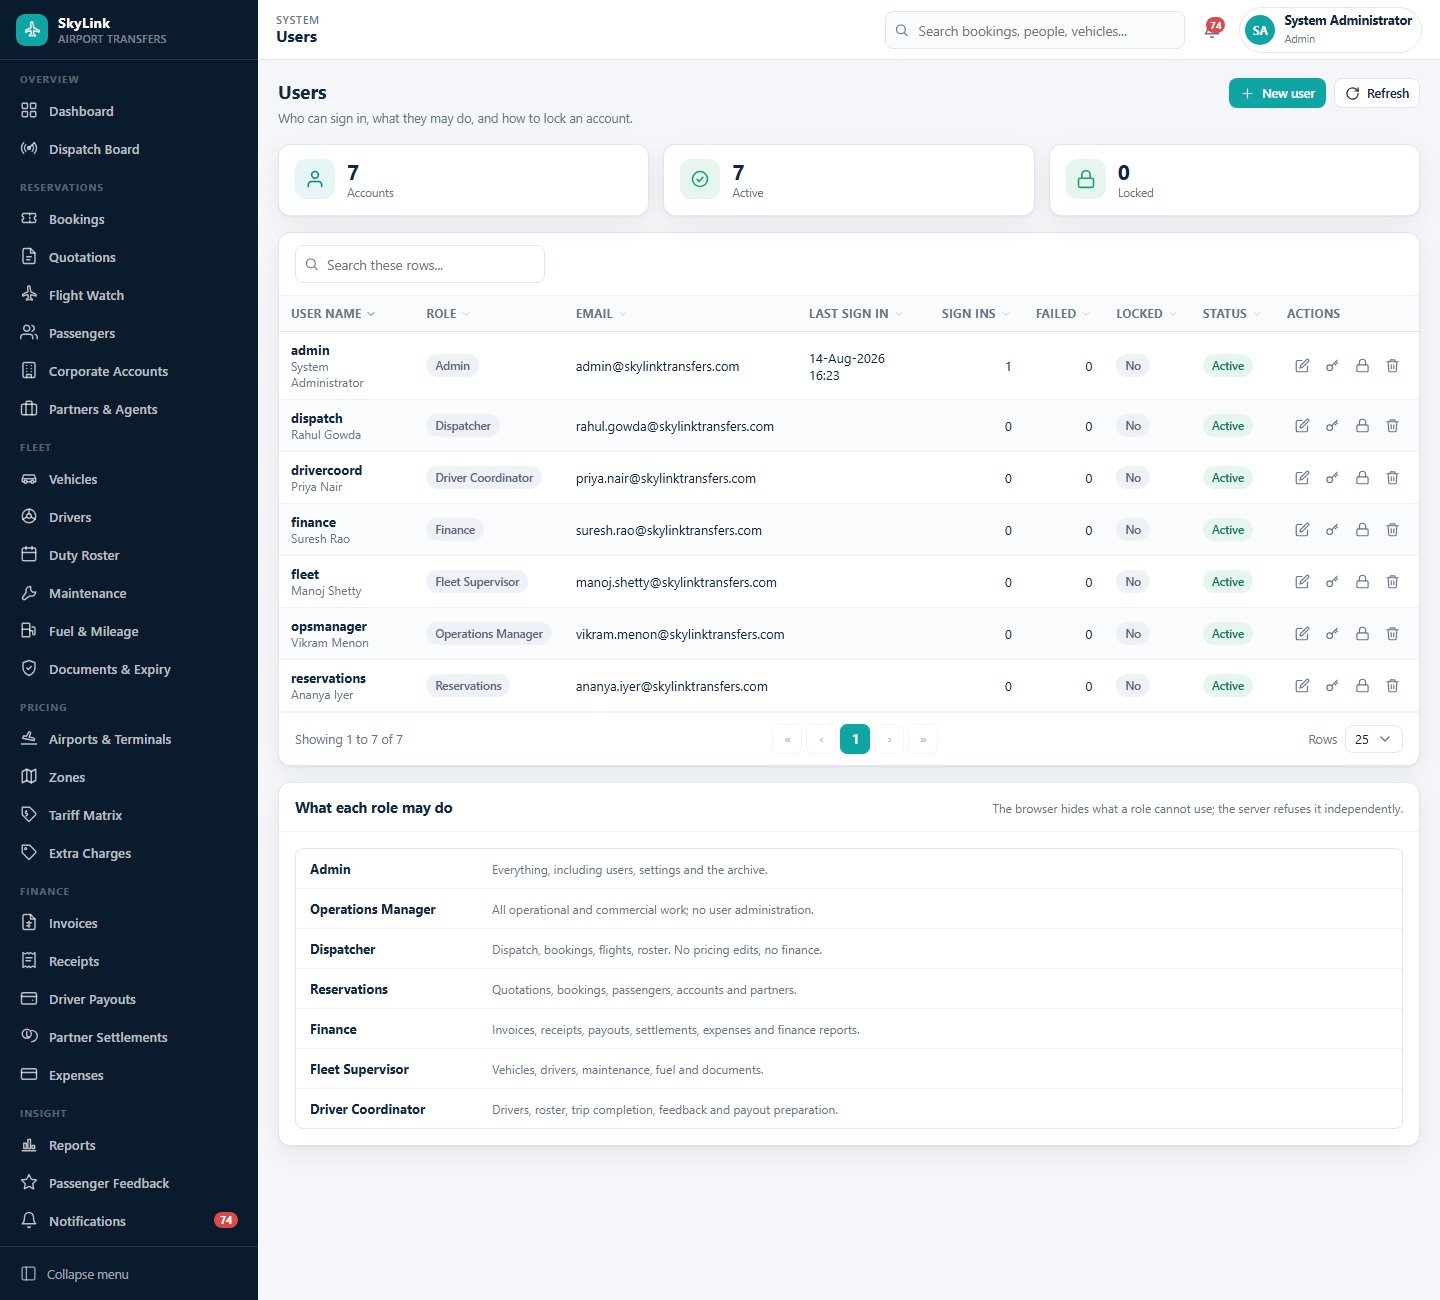Edit the fleet user row
This screenshot has width=1440, height=1300.
[x=1302, y=582]
